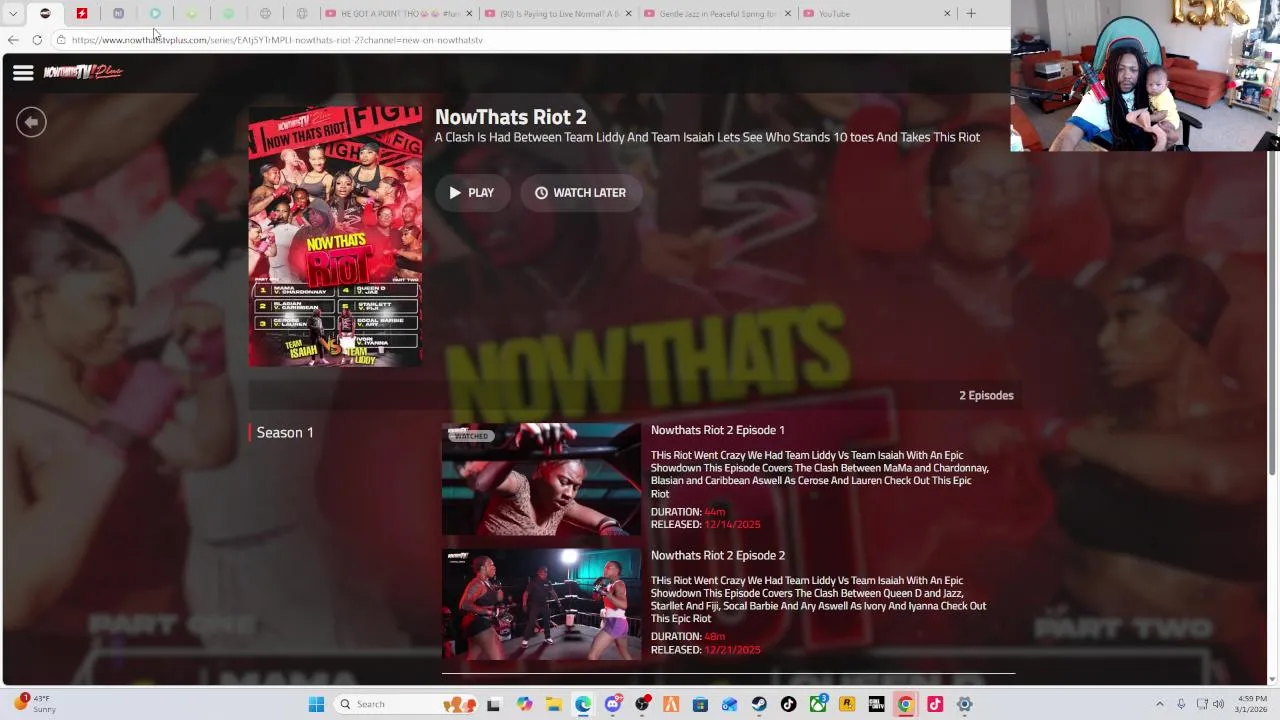Open the clock showing 4:59 PM

tap(1252, 704)
